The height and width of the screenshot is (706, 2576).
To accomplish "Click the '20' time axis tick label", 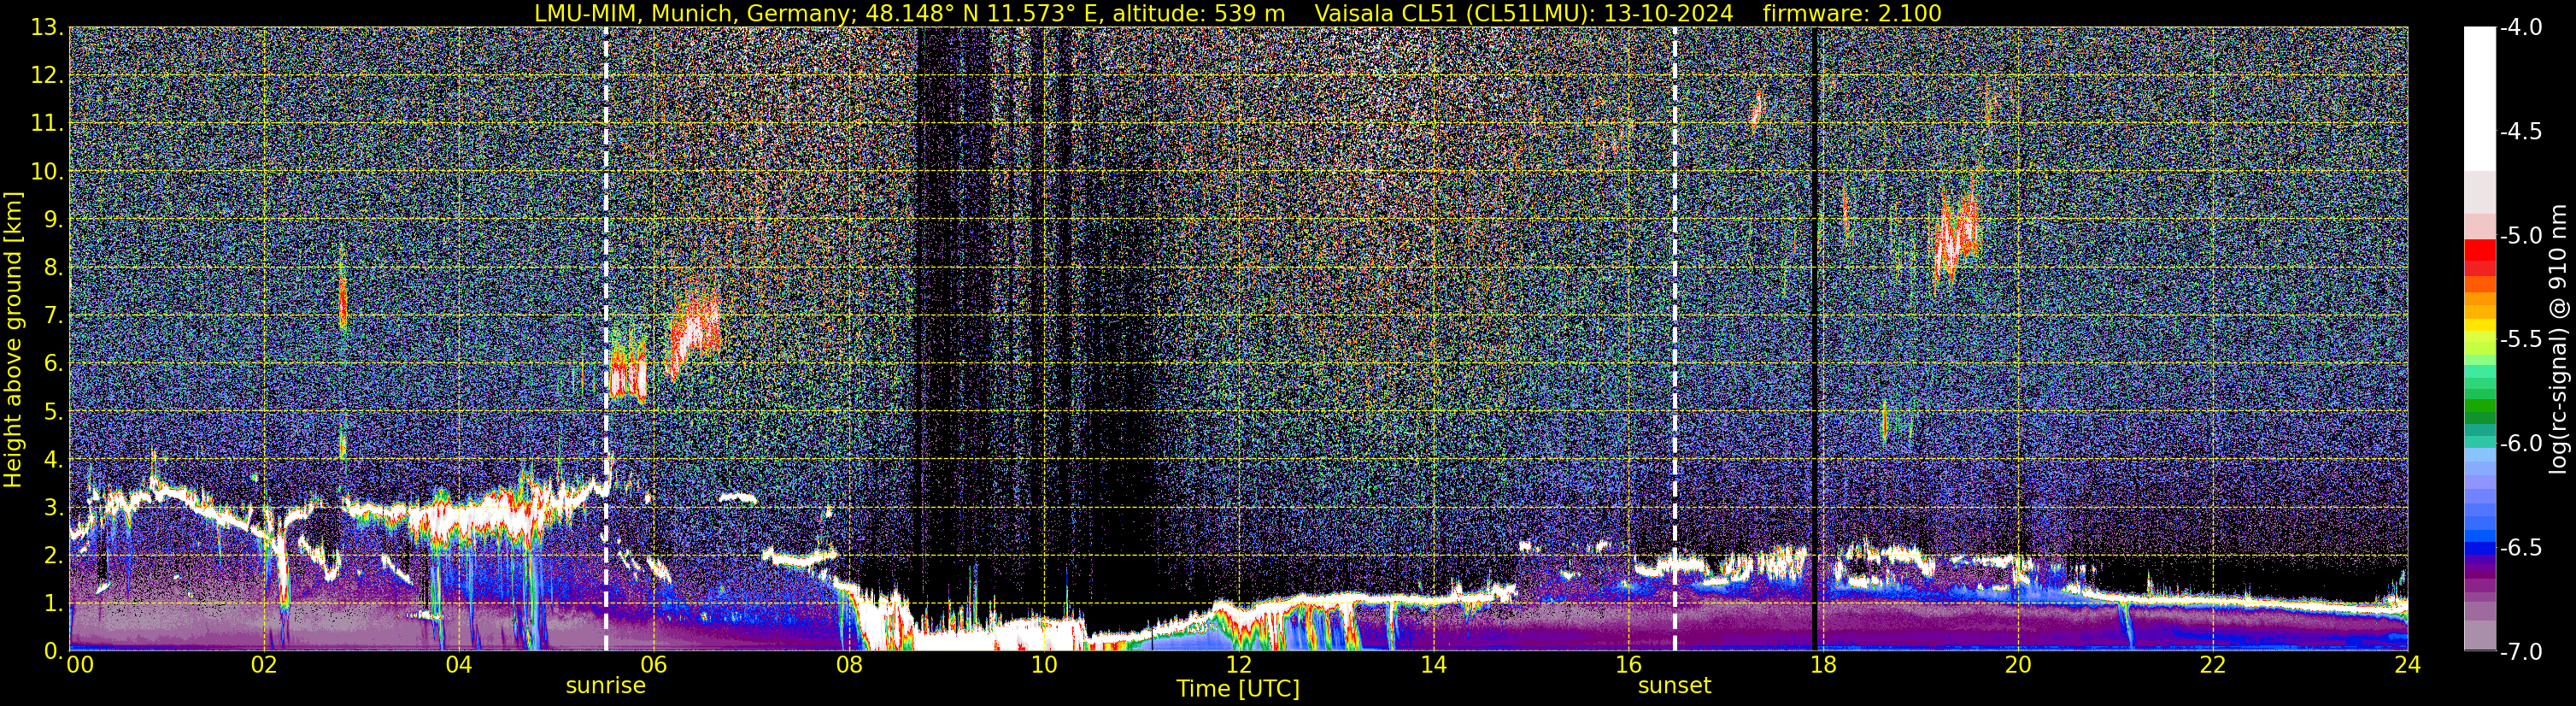I will coord(2018,665).
